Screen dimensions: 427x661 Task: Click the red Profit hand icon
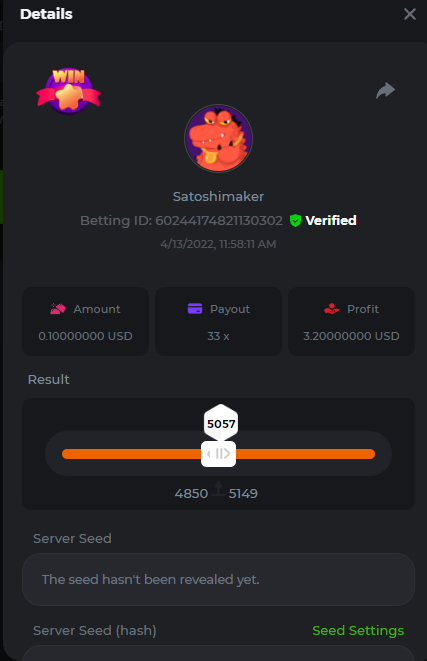(x=332, y=309)
